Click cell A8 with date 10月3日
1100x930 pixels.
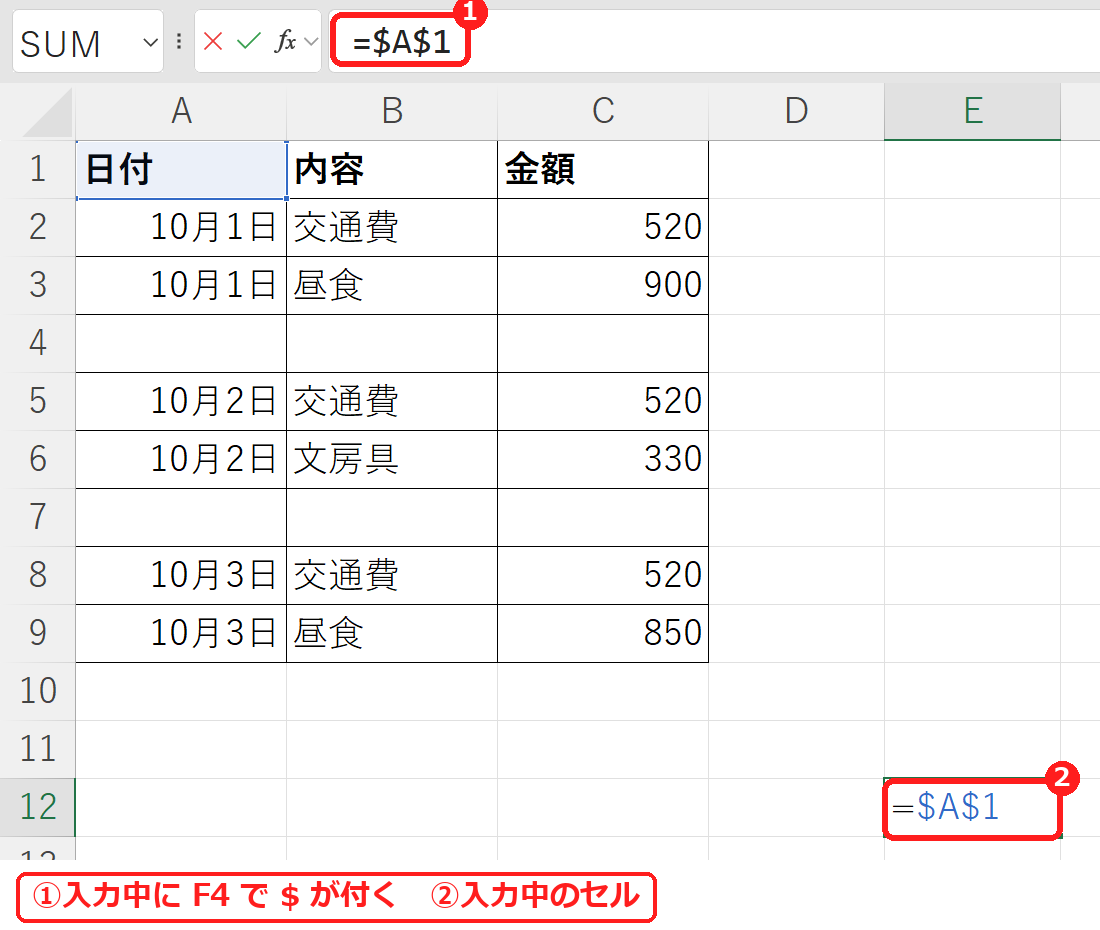tap(181, 575)
